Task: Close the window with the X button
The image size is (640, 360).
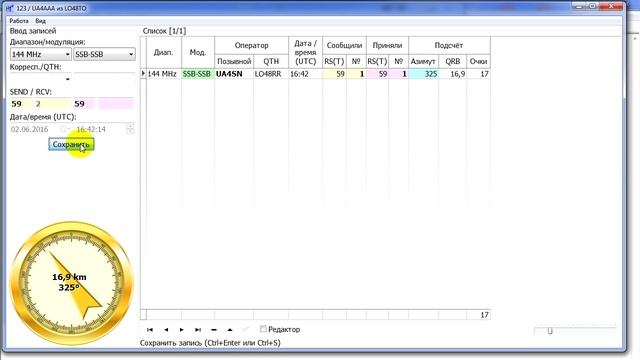Action: (x=611, y=6)
